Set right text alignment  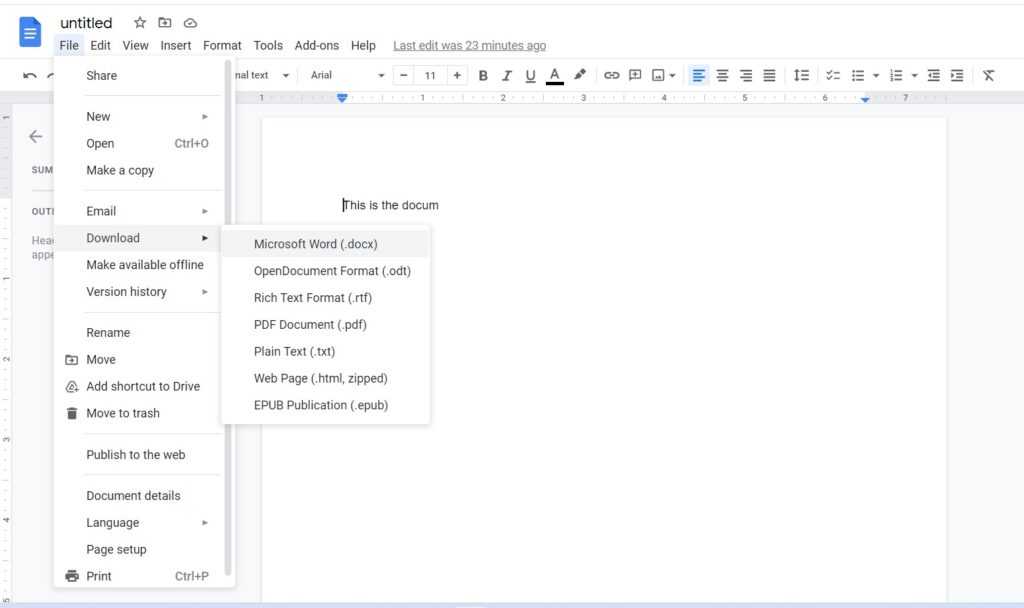pos(746,76)
